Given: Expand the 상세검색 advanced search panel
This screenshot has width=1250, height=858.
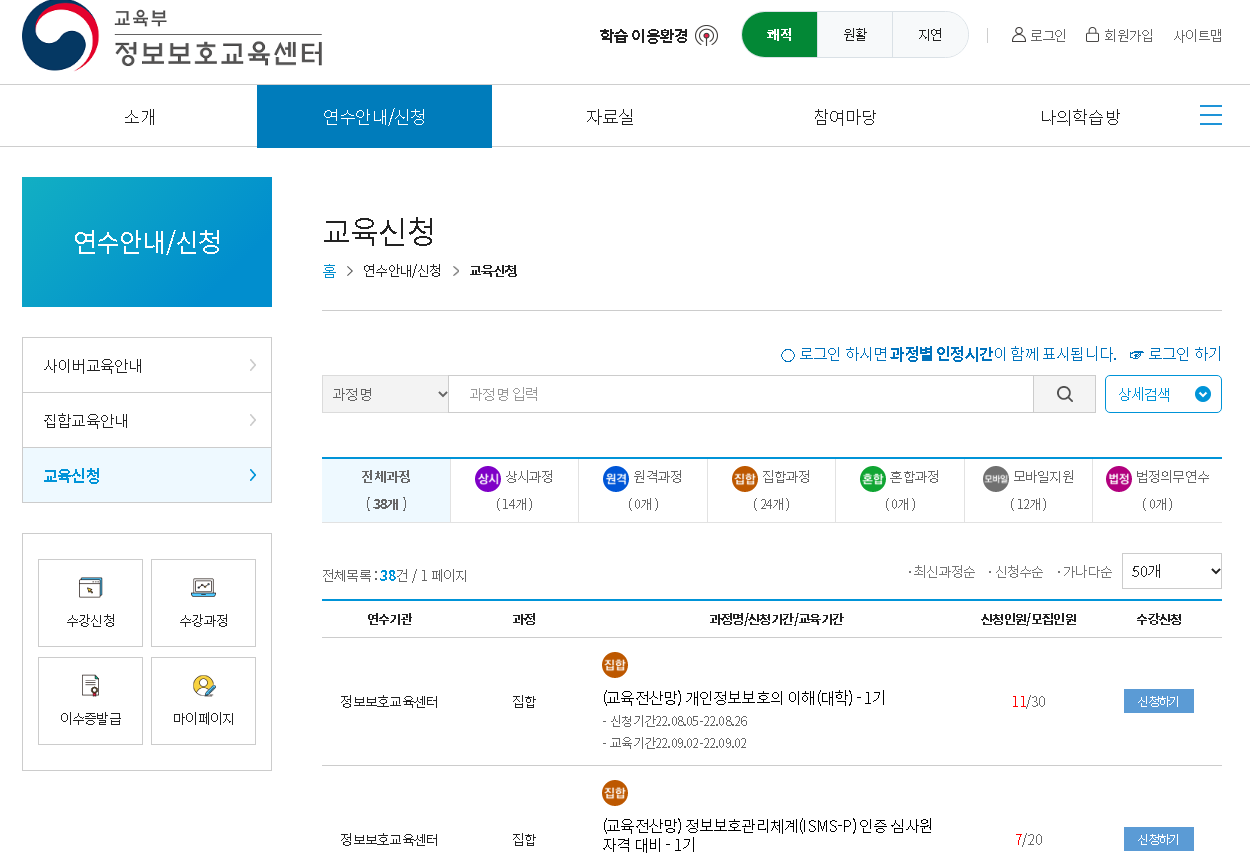Looking at the screenshot, I should [x=1163, y=393].
